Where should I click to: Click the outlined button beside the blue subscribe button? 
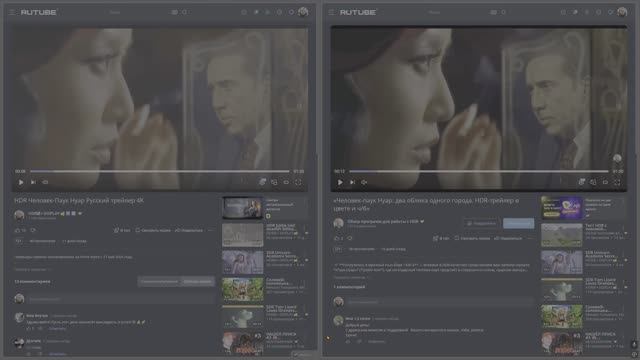[x=482, y=223]
